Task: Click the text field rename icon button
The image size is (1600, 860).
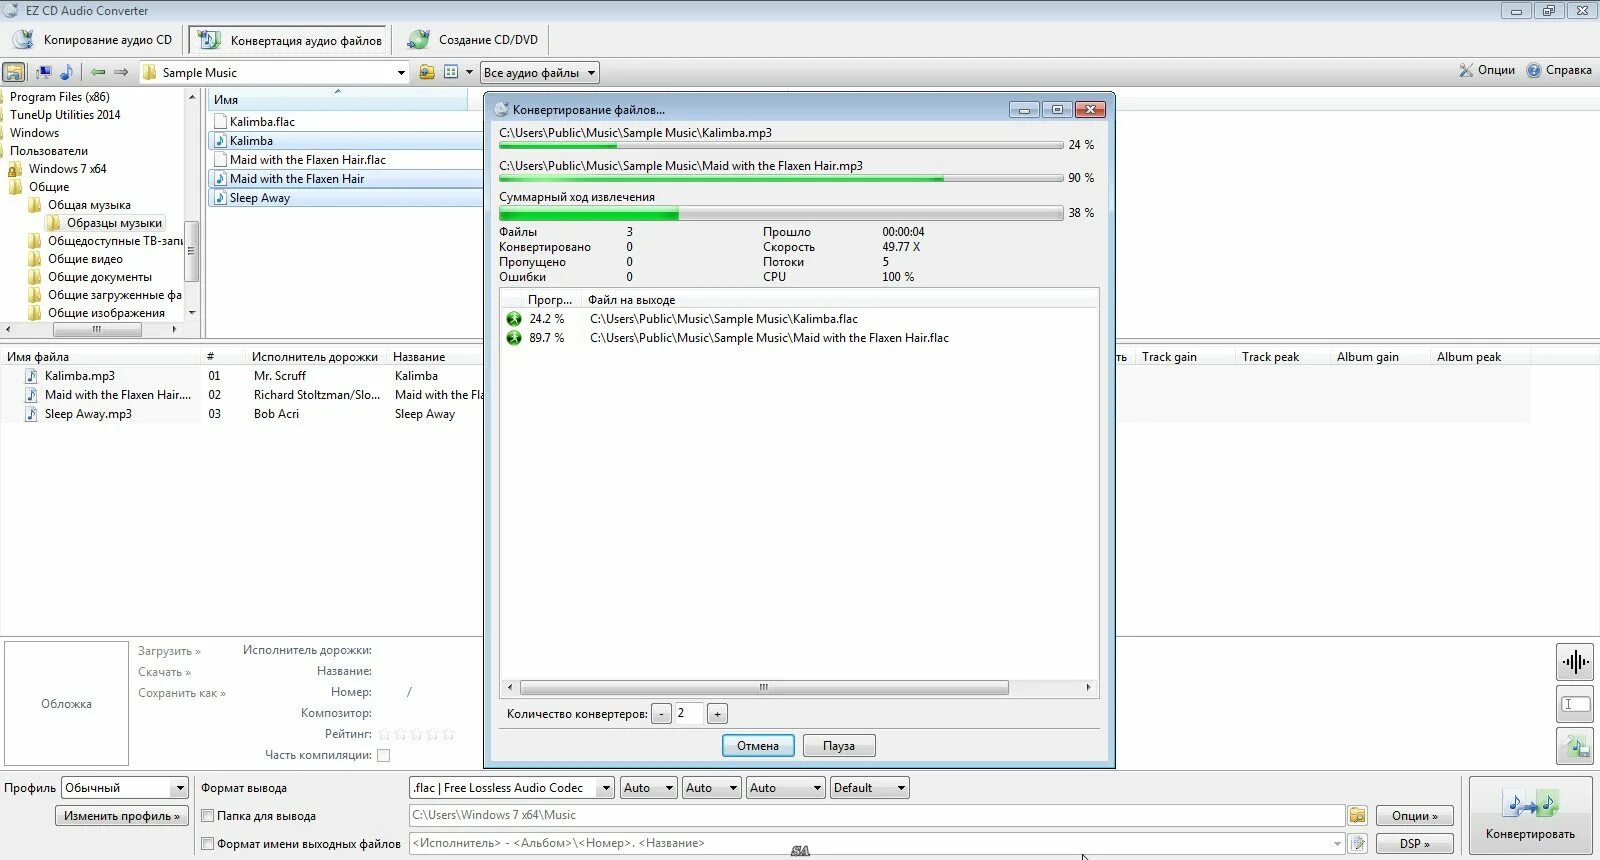Action: coord(1575,704)
